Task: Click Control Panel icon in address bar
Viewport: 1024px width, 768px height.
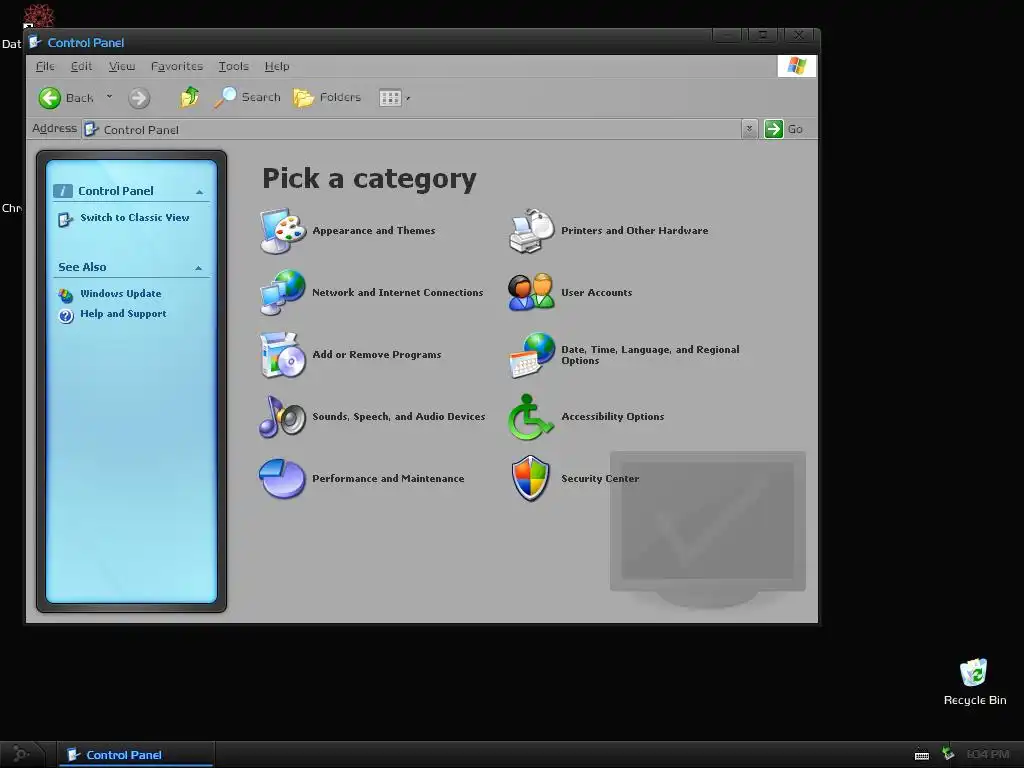Action: [x=91, y=129]
